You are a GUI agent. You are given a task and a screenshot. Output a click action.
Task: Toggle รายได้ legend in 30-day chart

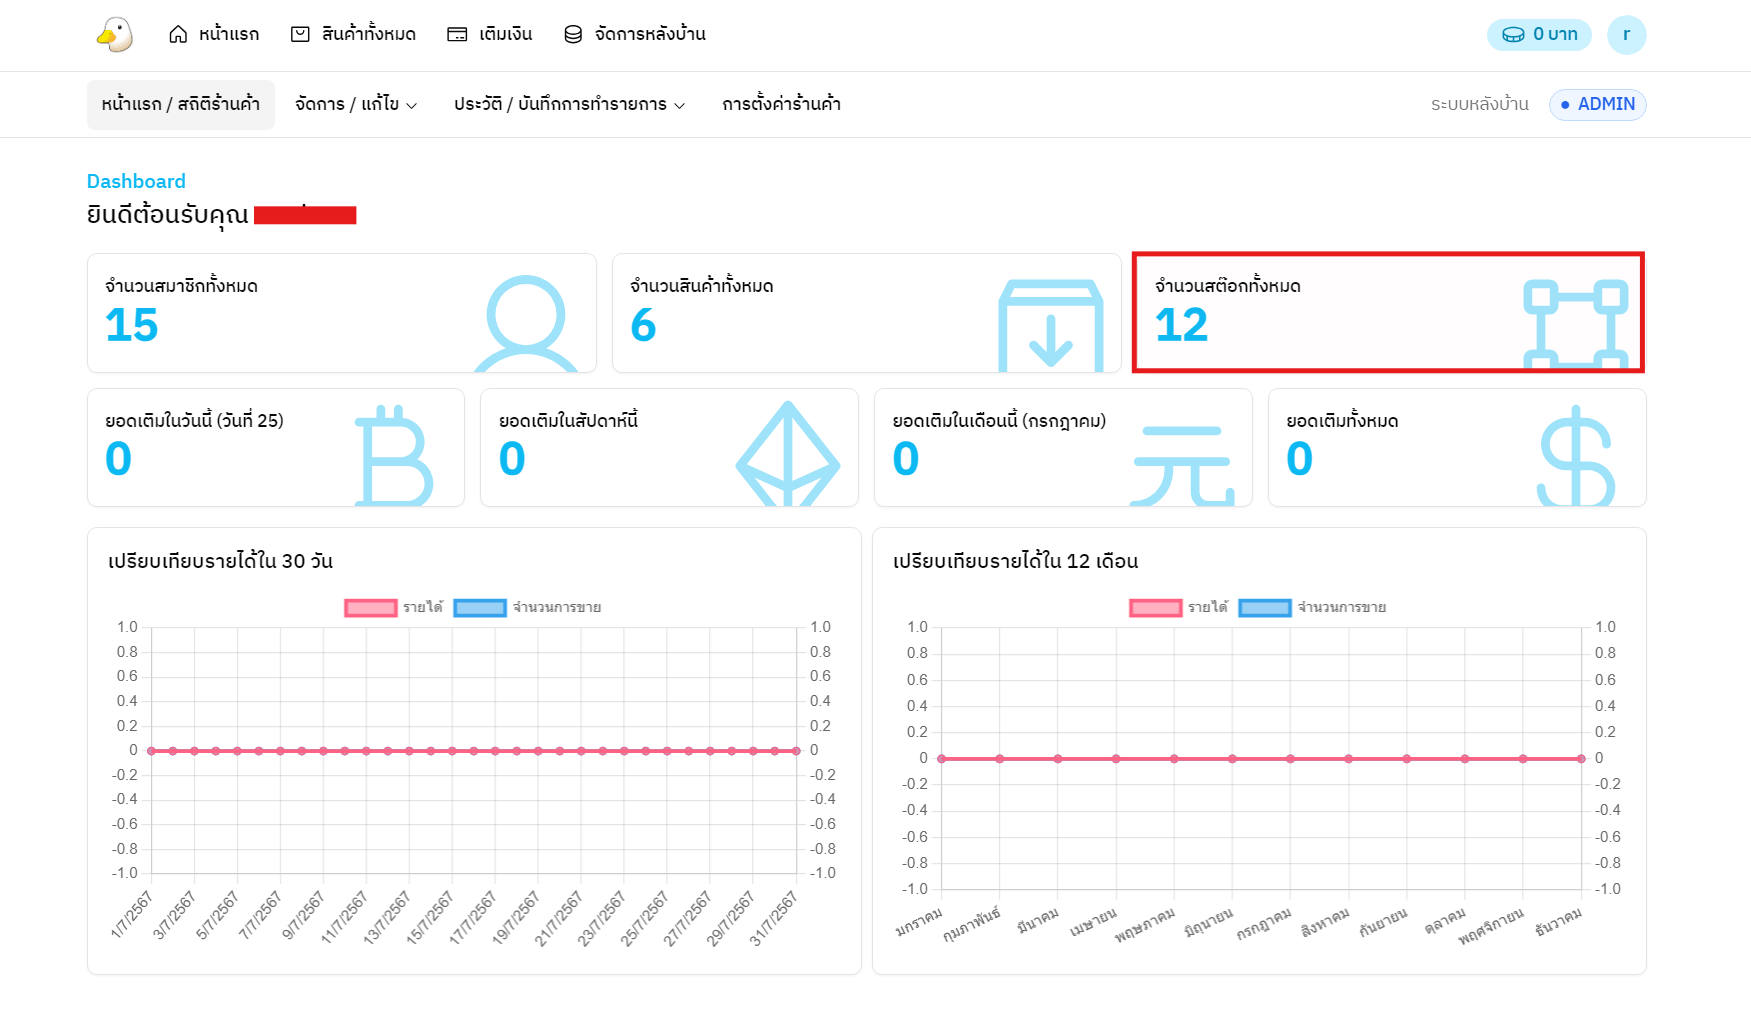tap(394, 607)
